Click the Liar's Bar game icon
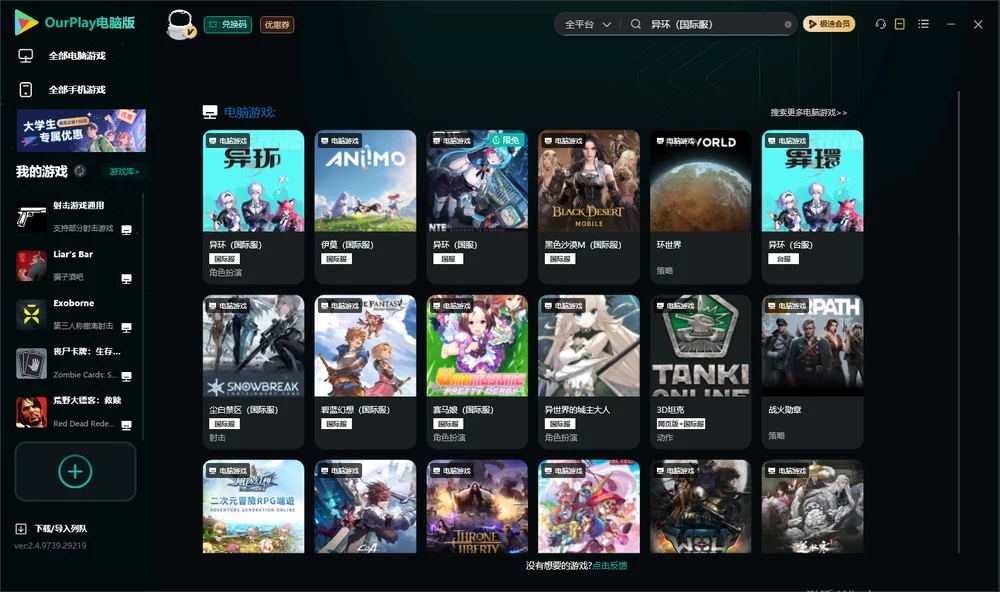Screen dimensions: 1000x592 (31, 265)
